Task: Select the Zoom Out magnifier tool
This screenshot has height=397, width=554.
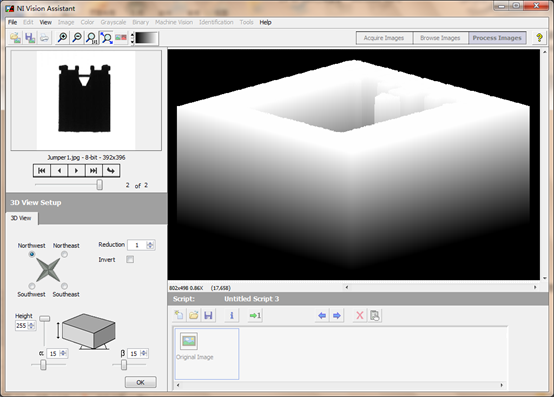Action: 77,37
